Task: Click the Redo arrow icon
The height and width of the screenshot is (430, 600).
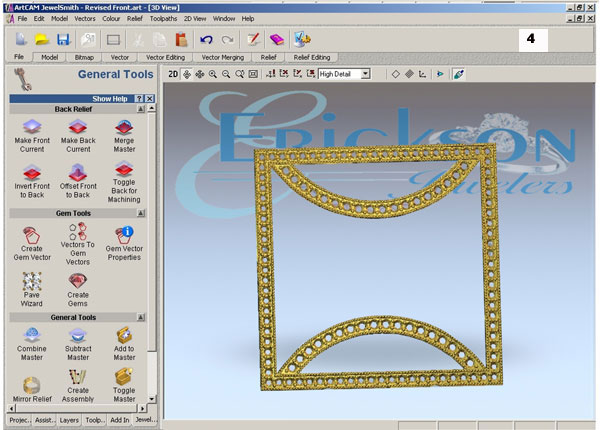Action: (x=228, y=39)
